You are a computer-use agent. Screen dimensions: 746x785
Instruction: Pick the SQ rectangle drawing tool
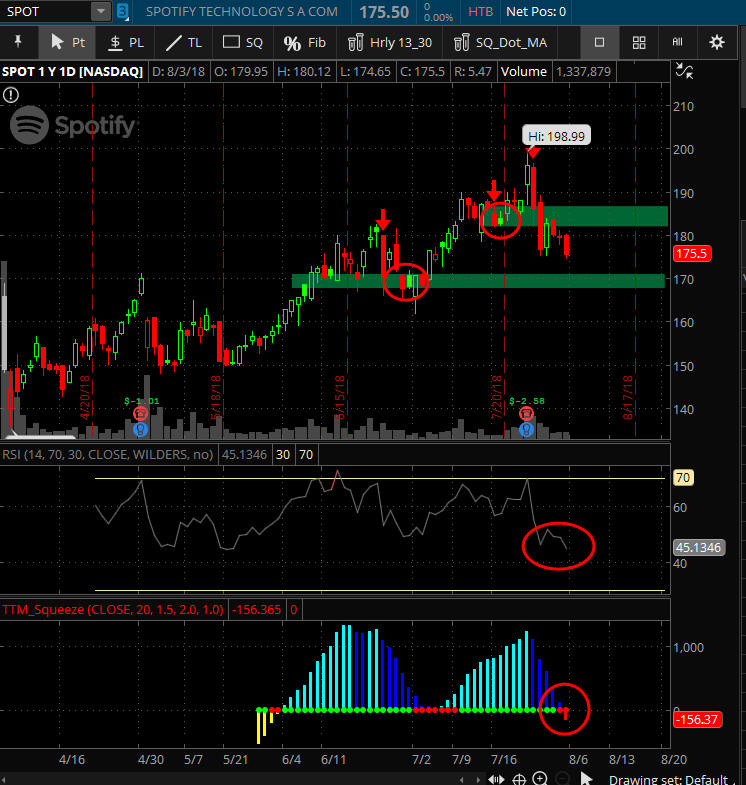click(x=243, y=43)
